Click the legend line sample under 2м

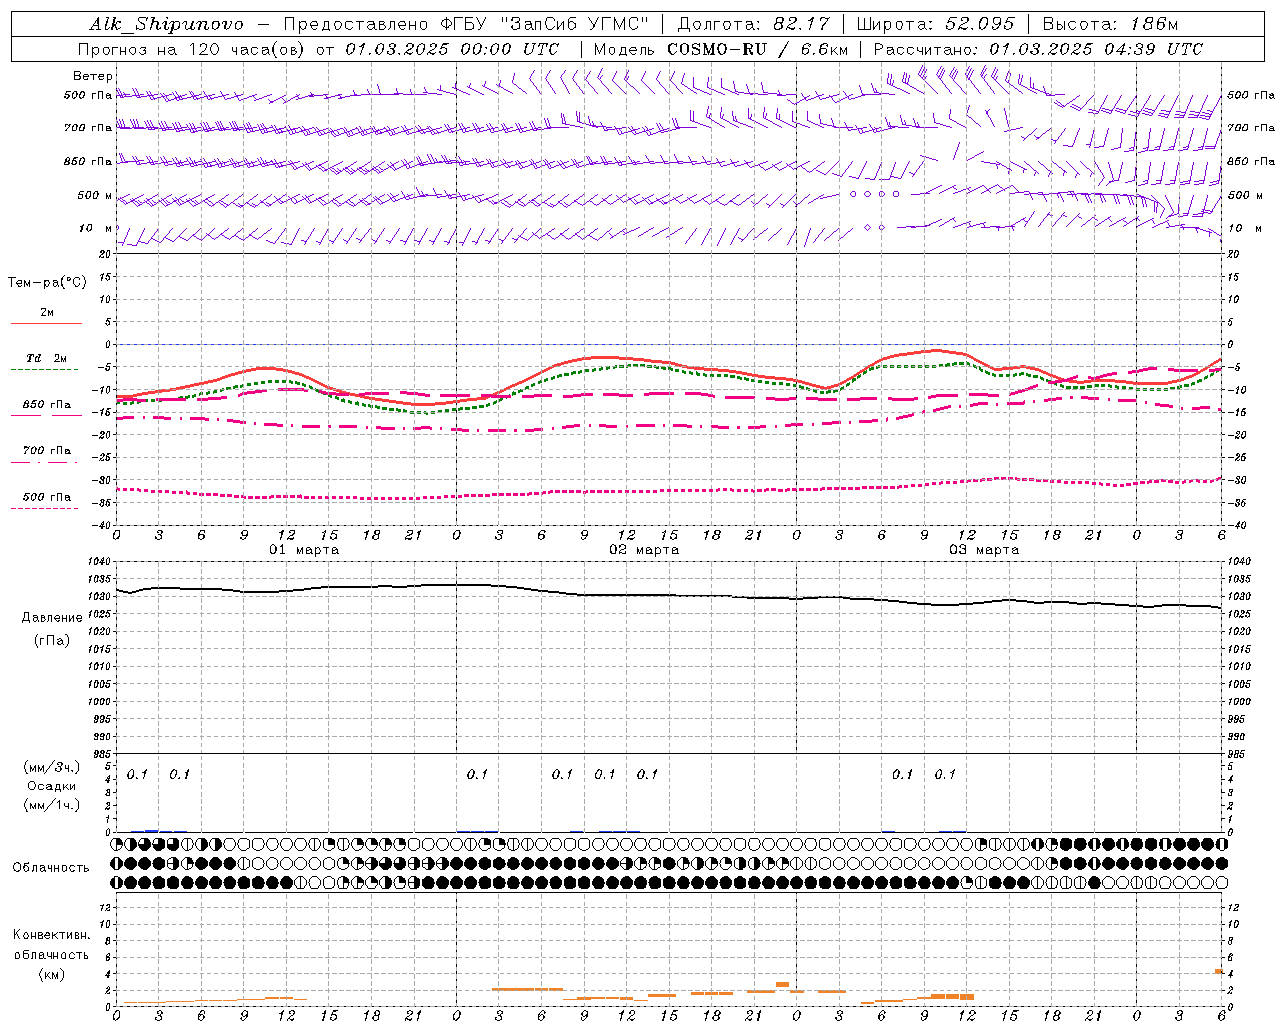tap(46, 323)
